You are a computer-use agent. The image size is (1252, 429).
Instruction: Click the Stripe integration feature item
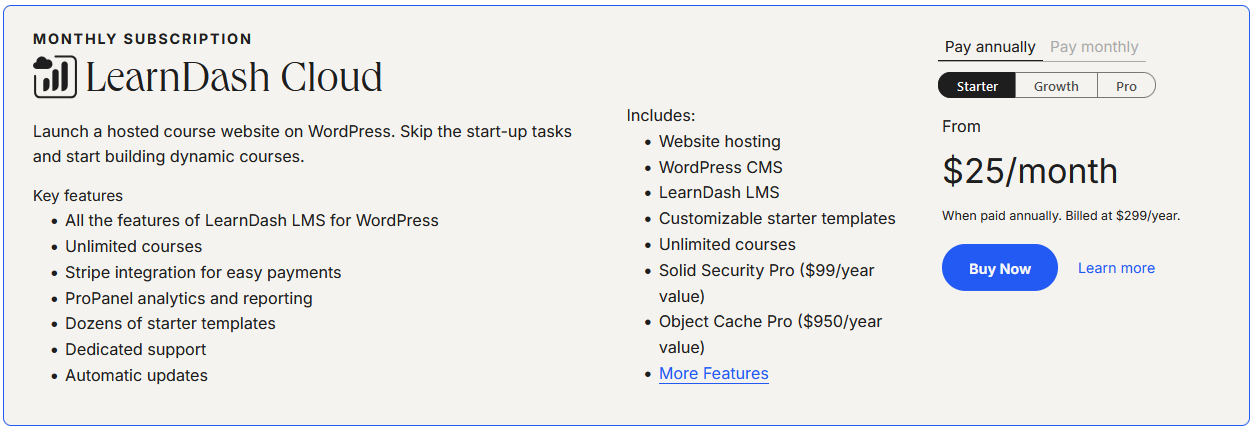[203, 272]
